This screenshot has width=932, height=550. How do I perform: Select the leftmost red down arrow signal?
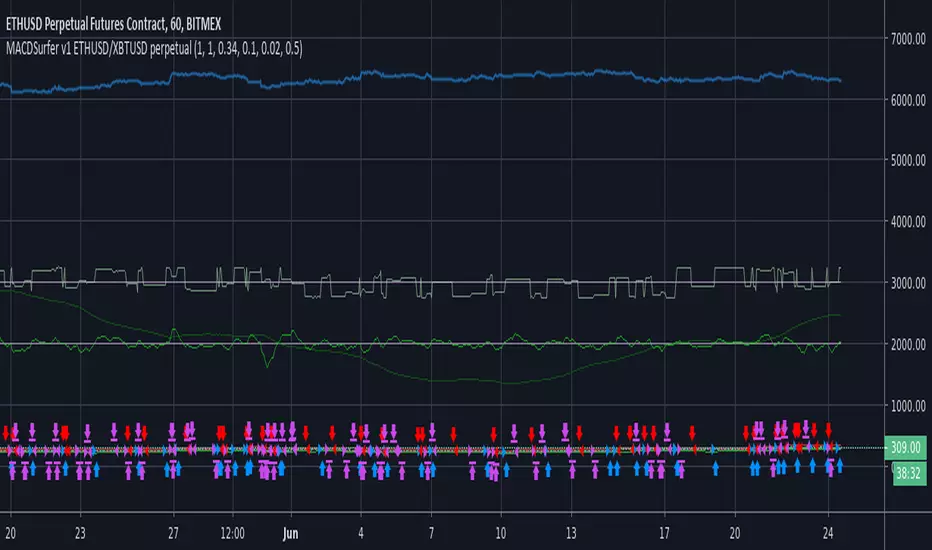[6, 432]
